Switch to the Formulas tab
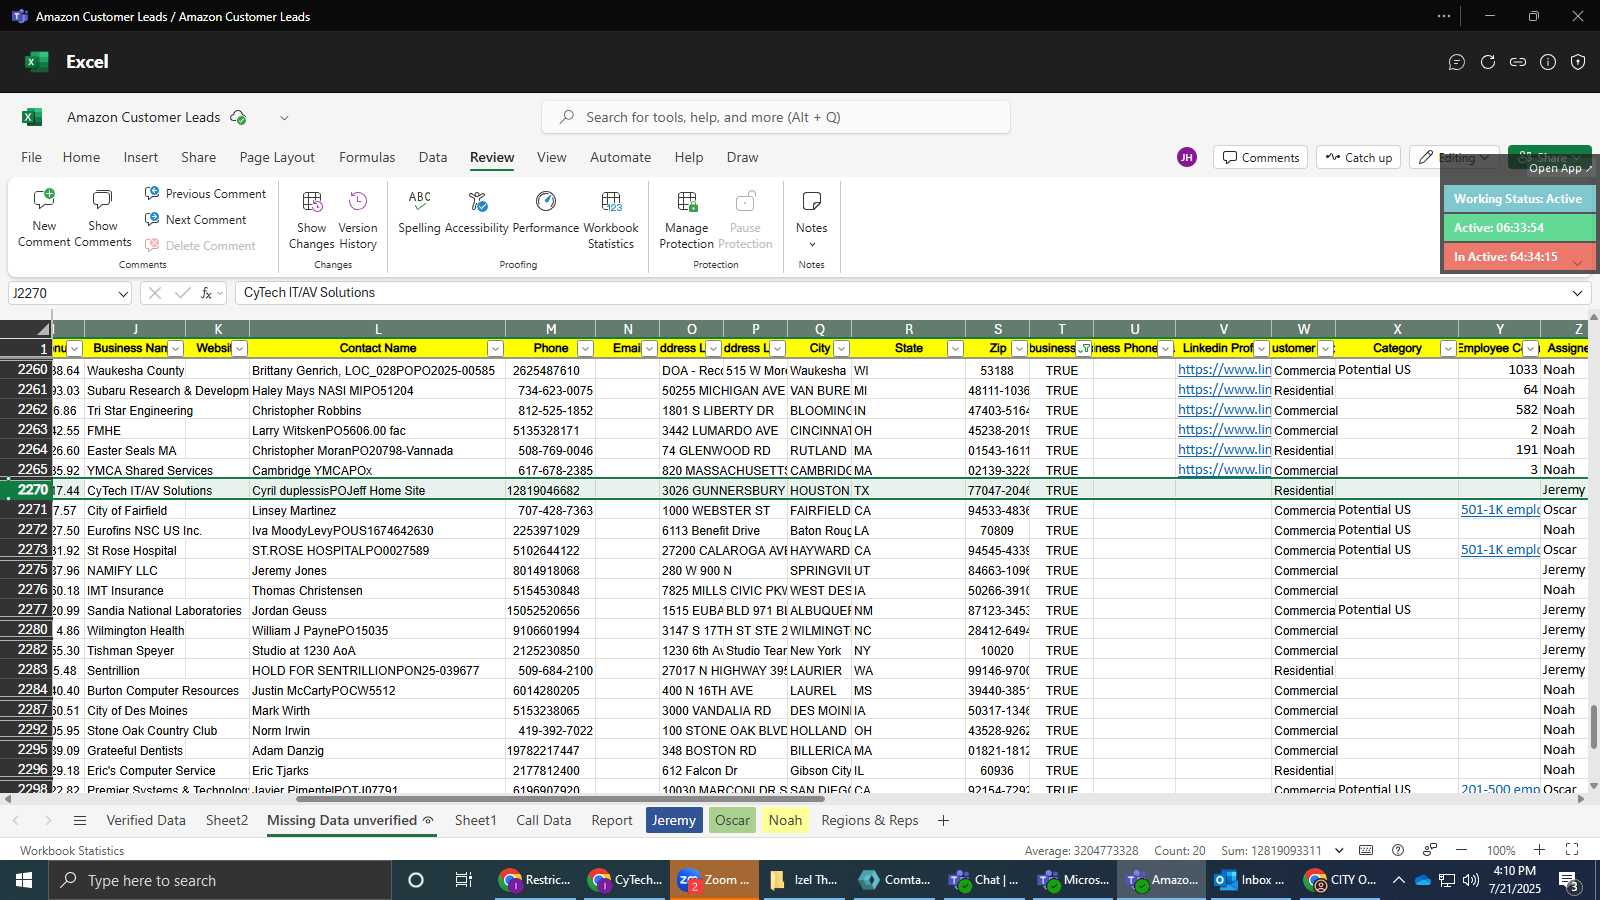 367,157
